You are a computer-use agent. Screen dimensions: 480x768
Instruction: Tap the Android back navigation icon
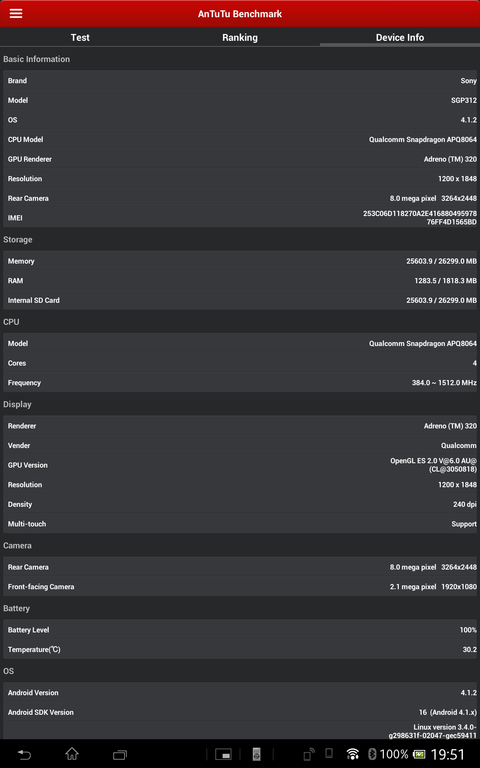(x=24, y=754)
